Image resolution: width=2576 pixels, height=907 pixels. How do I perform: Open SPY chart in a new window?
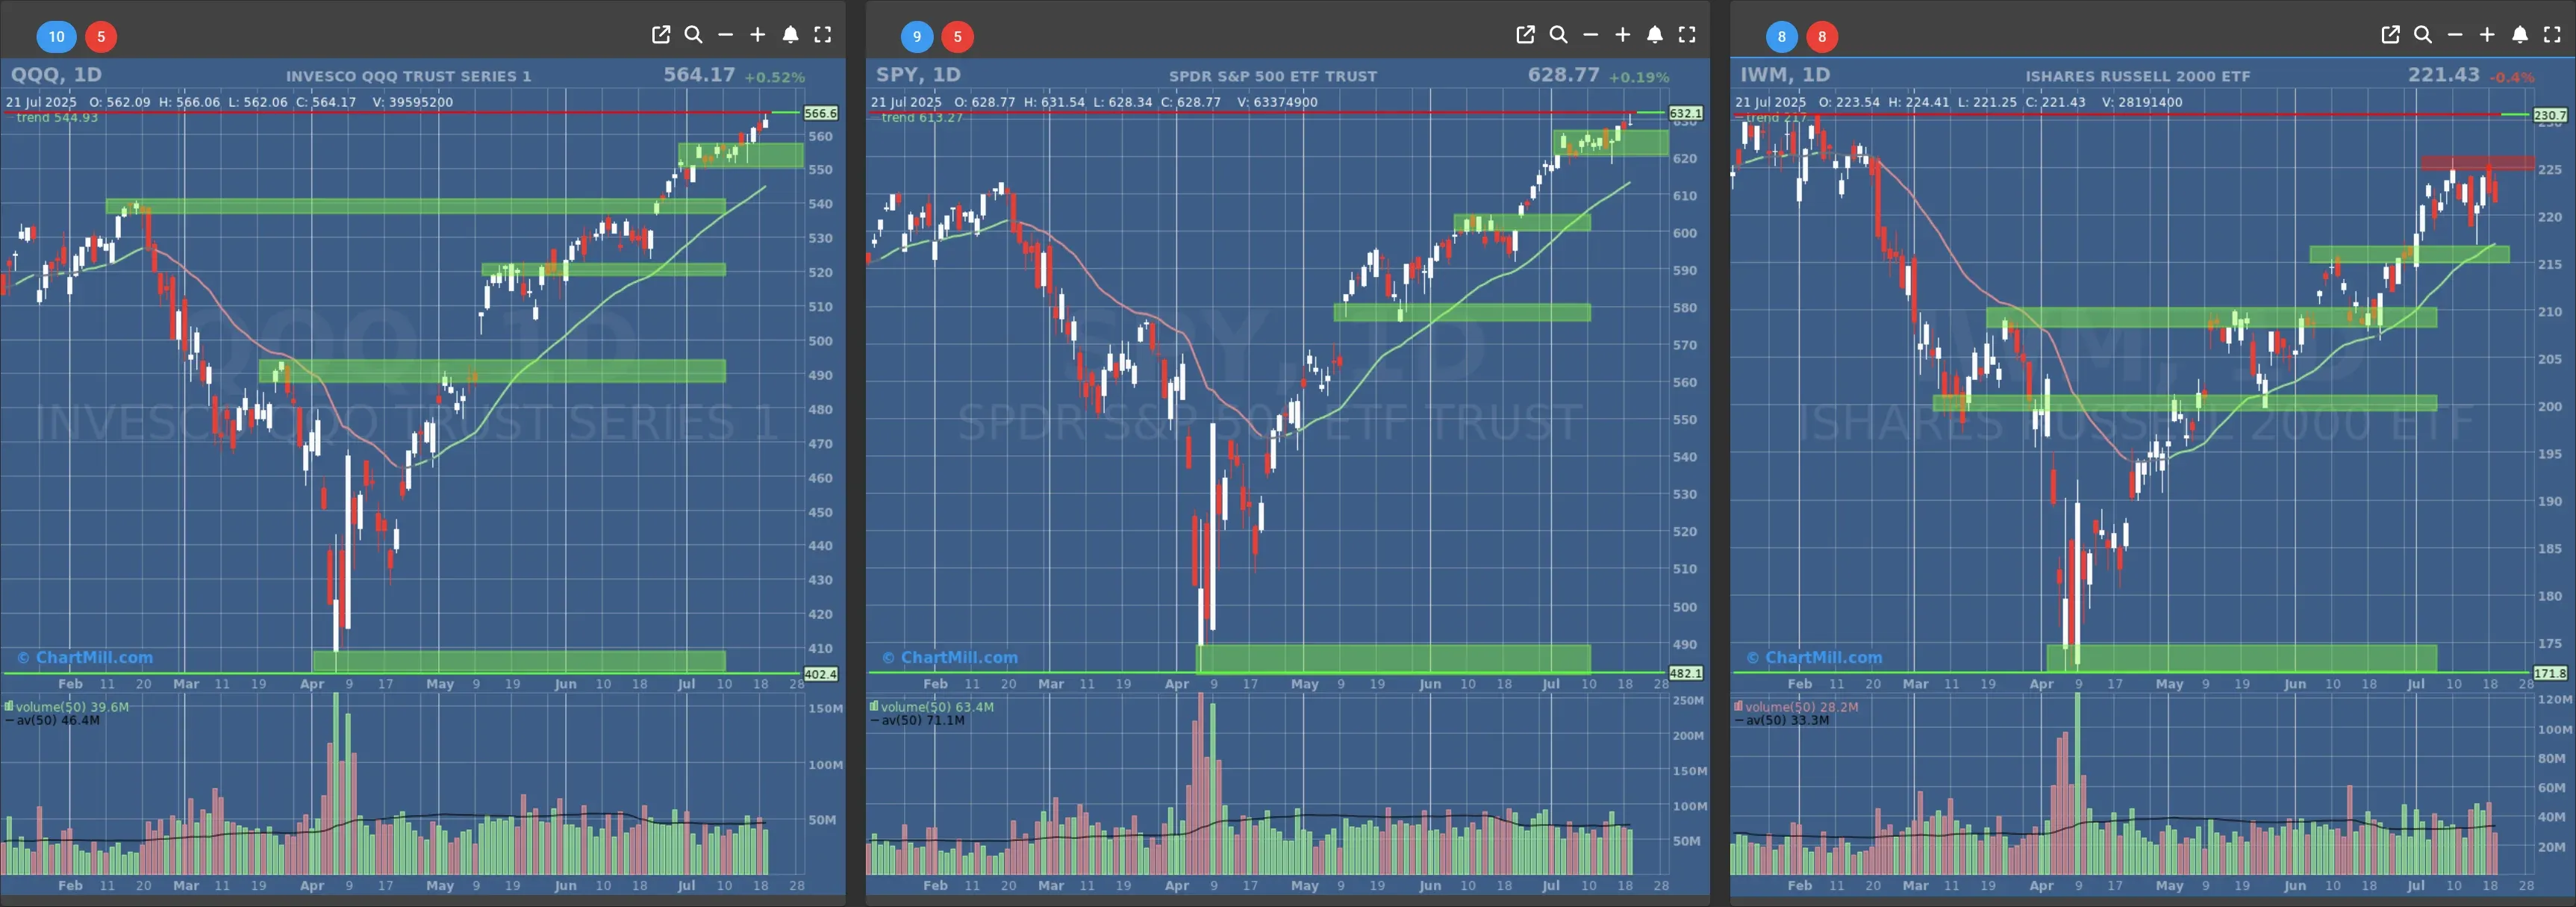[x=1525, y=35]
